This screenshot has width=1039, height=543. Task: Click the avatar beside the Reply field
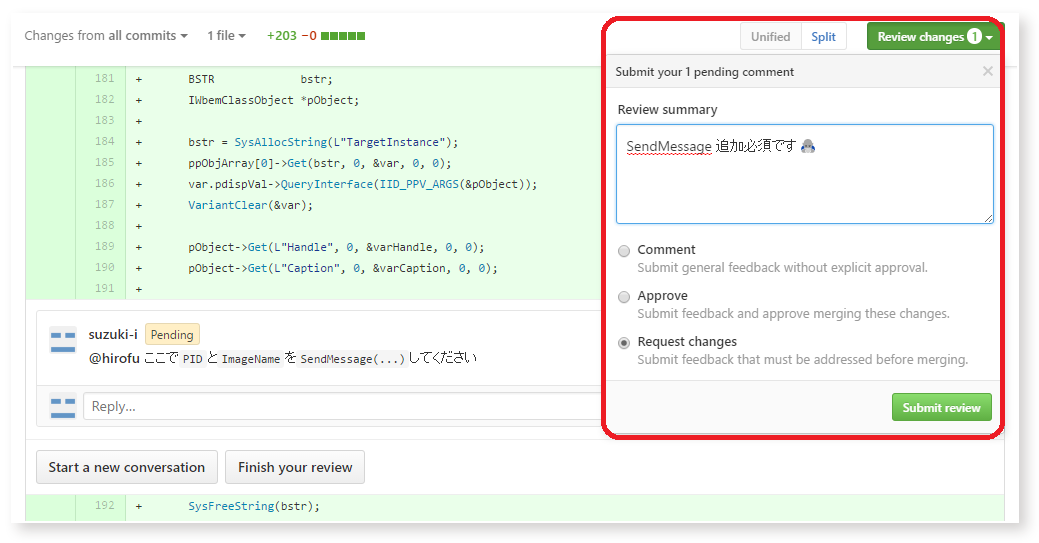click(x=63, y=406)
